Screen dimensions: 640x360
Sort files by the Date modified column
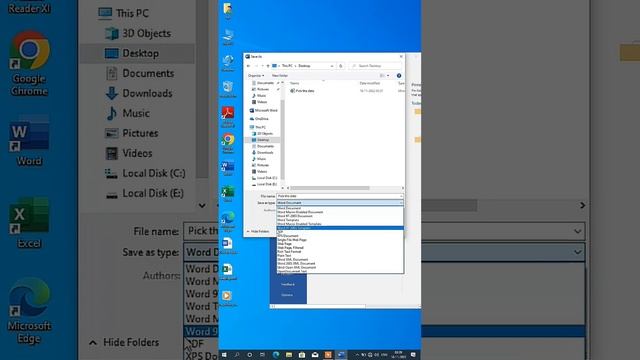click(370, 83)
